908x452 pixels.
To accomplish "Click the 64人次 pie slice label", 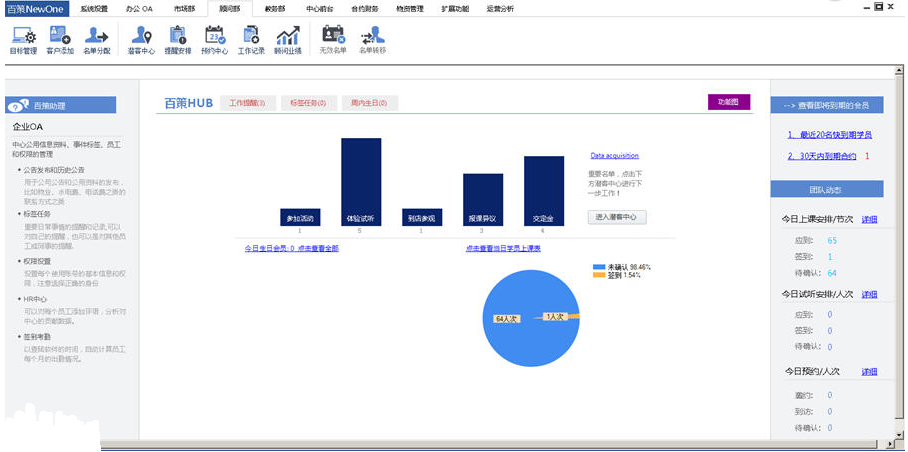I will coord(507,319).
